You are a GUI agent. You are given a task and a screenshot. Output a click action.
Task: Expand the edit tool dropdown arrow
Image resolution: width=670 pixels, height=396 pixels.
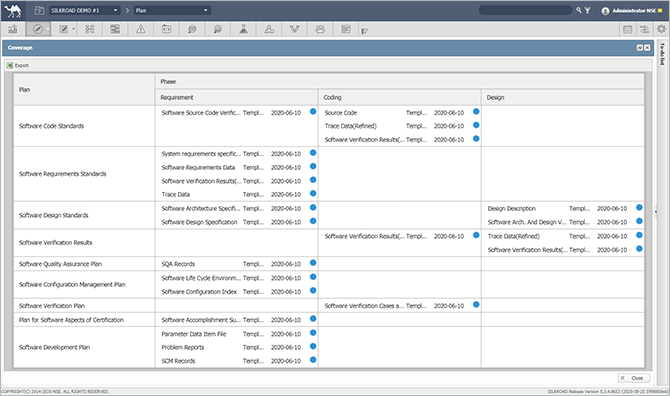[x=73, y=29]
